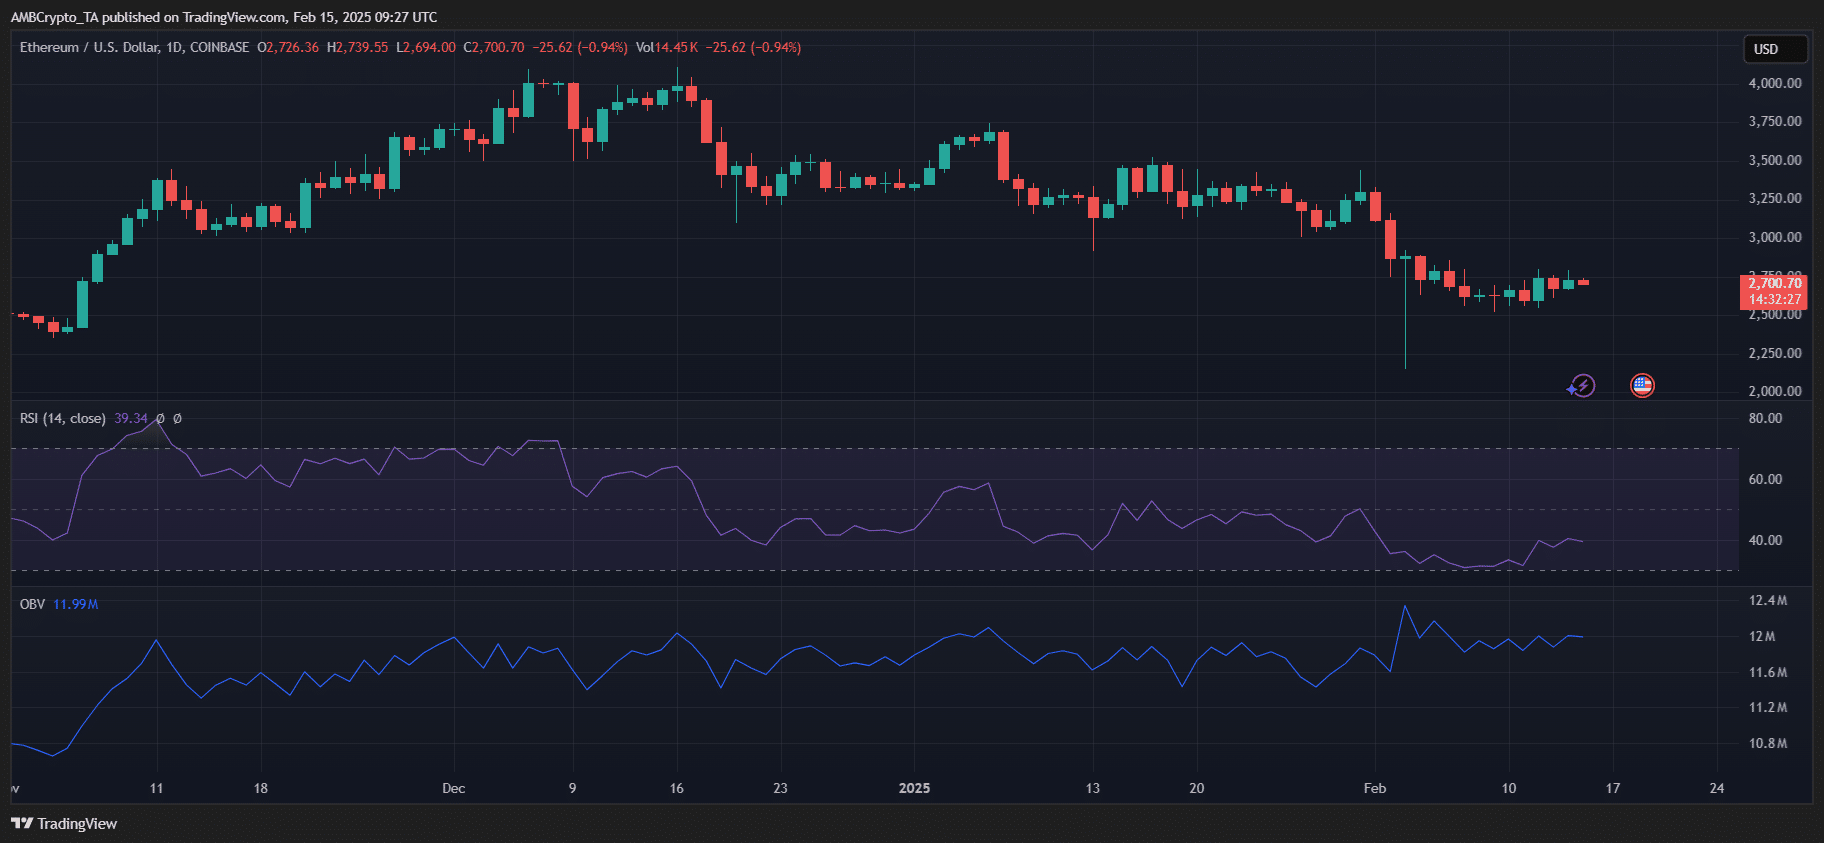Click the TradingView logo
This screenshot has height=843, width=1824.
tap(64, 824)
